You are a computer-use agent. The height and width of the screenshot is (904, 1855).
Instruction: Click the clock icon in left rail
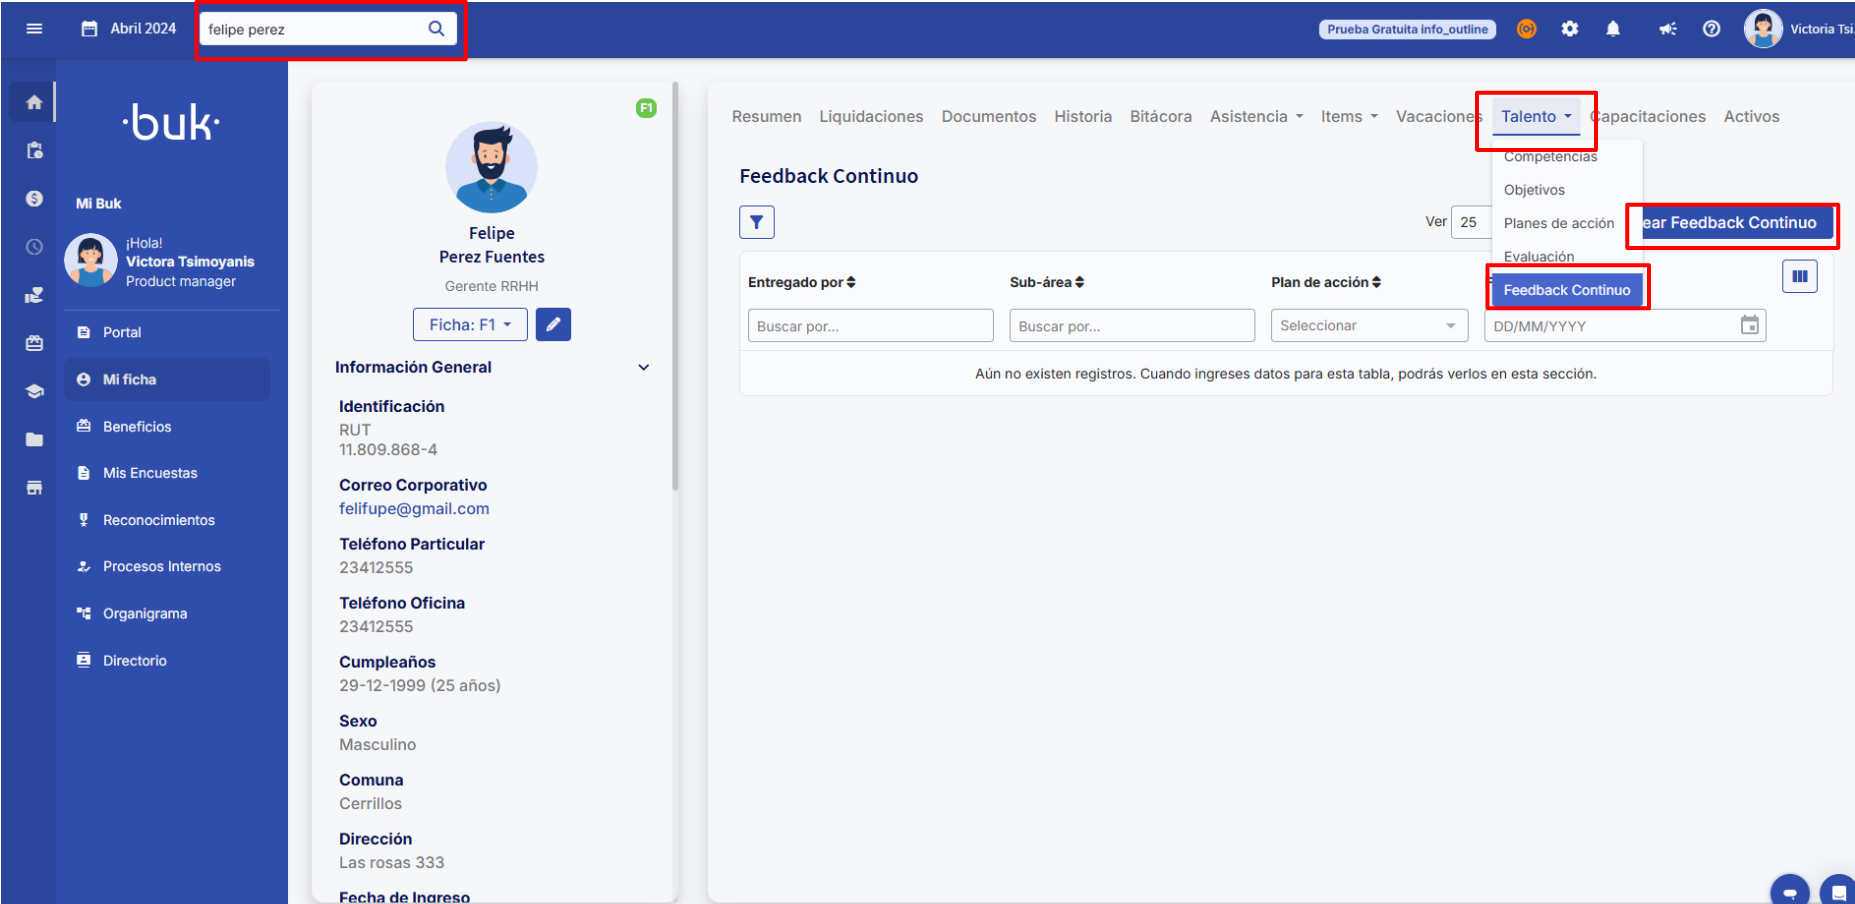tap(34, 246)
